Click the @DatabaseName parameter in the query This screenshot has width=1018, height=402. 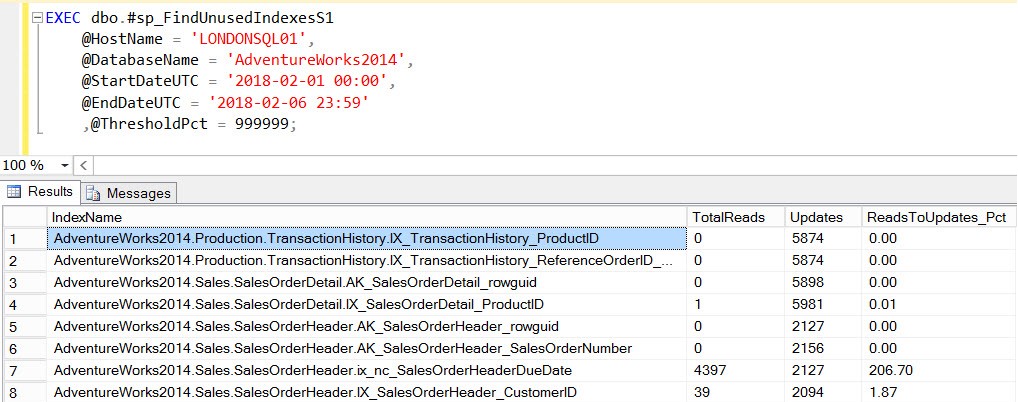140,60
